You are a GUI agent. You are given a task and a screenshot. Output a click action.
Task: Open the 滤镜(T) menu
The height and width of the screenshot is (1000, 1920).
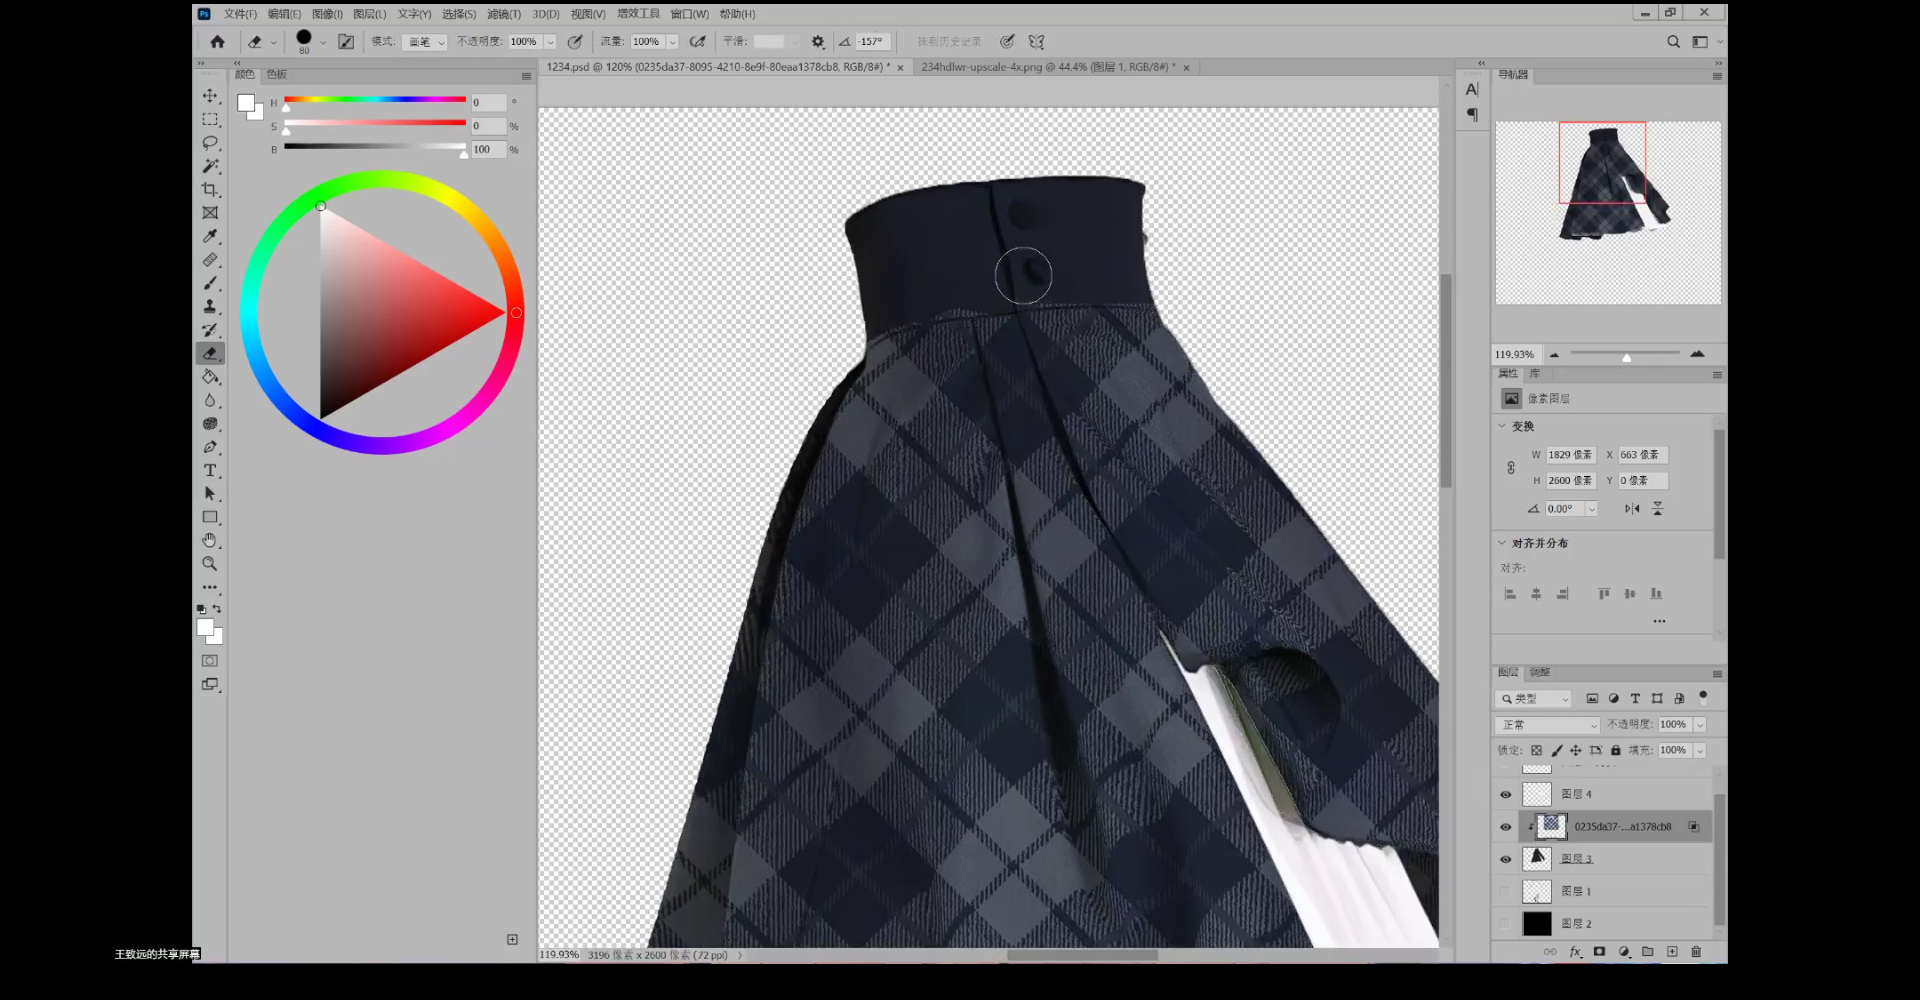[x=504, y=14]
